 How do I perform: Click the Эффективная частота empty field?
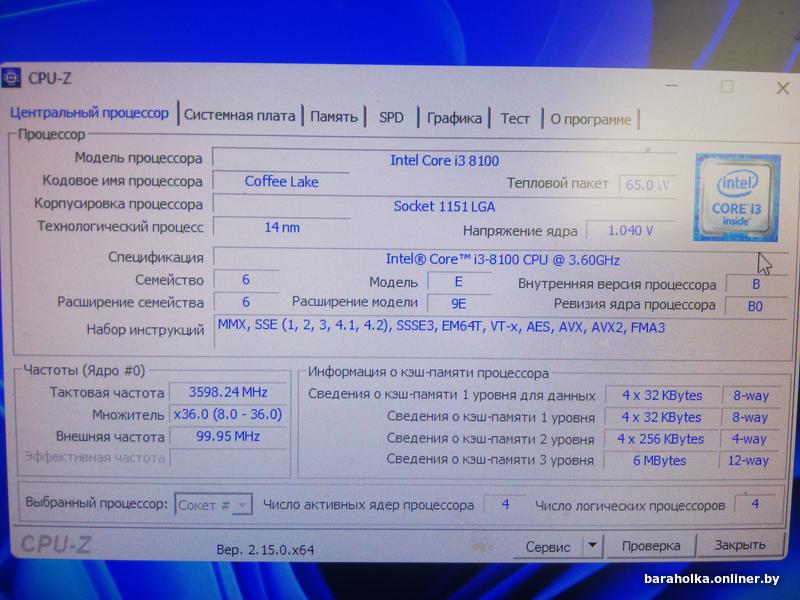pyautogui.click(x=228, y=458)
